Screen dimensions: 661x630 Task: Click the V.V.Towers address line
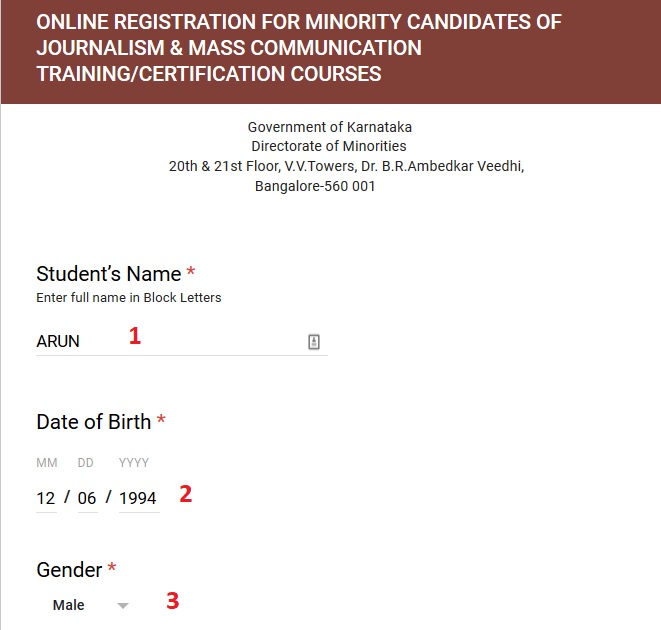[x=346, y=166]
